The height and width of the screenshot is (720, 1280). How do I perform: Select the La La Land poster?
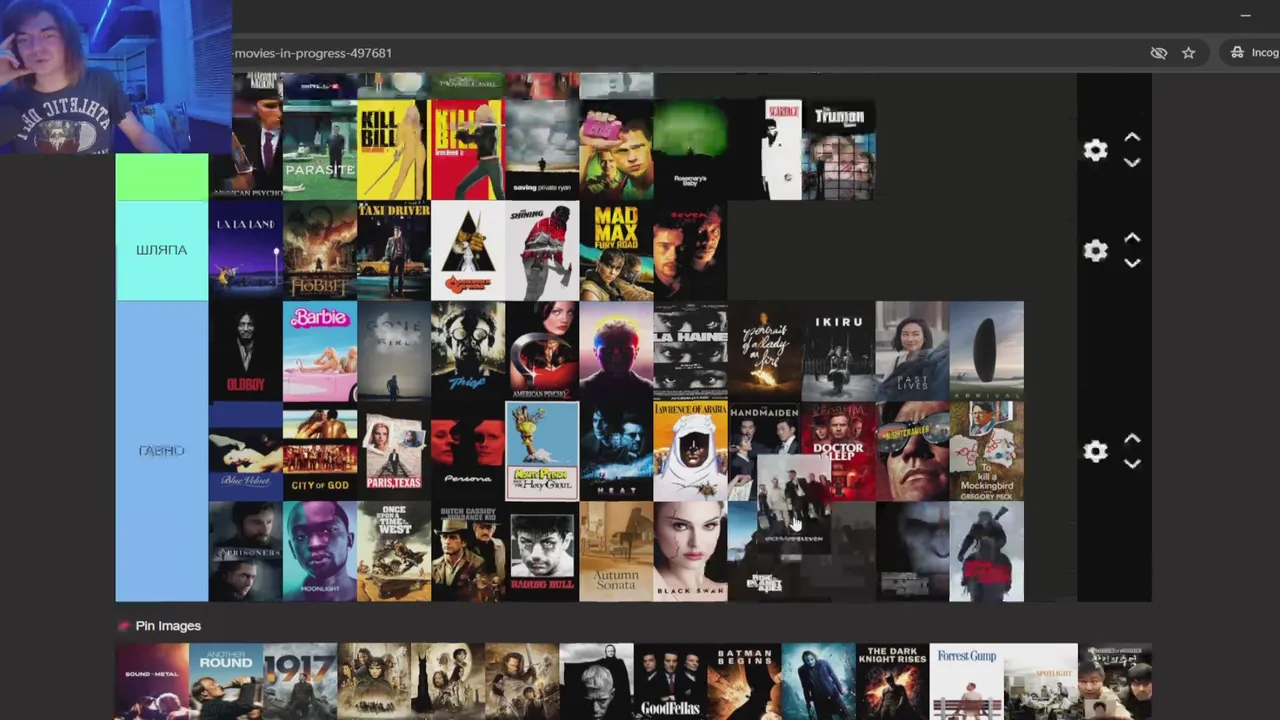point(246,250)
